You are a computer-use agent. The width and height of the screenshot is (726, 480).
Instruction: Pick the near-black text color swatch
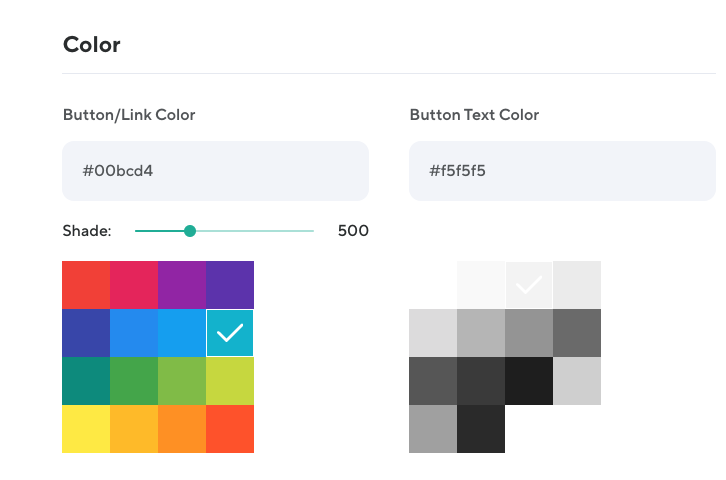[529, 381]
